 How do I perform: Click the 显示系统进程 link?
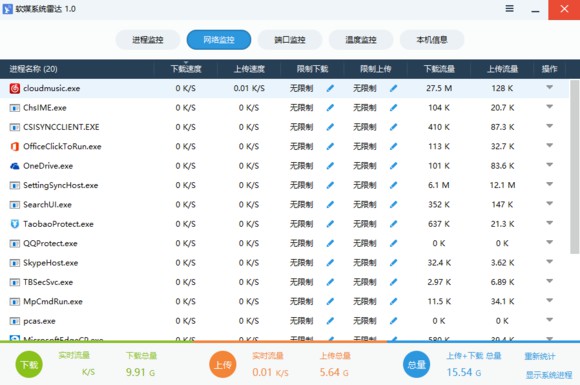click(549, 375)
